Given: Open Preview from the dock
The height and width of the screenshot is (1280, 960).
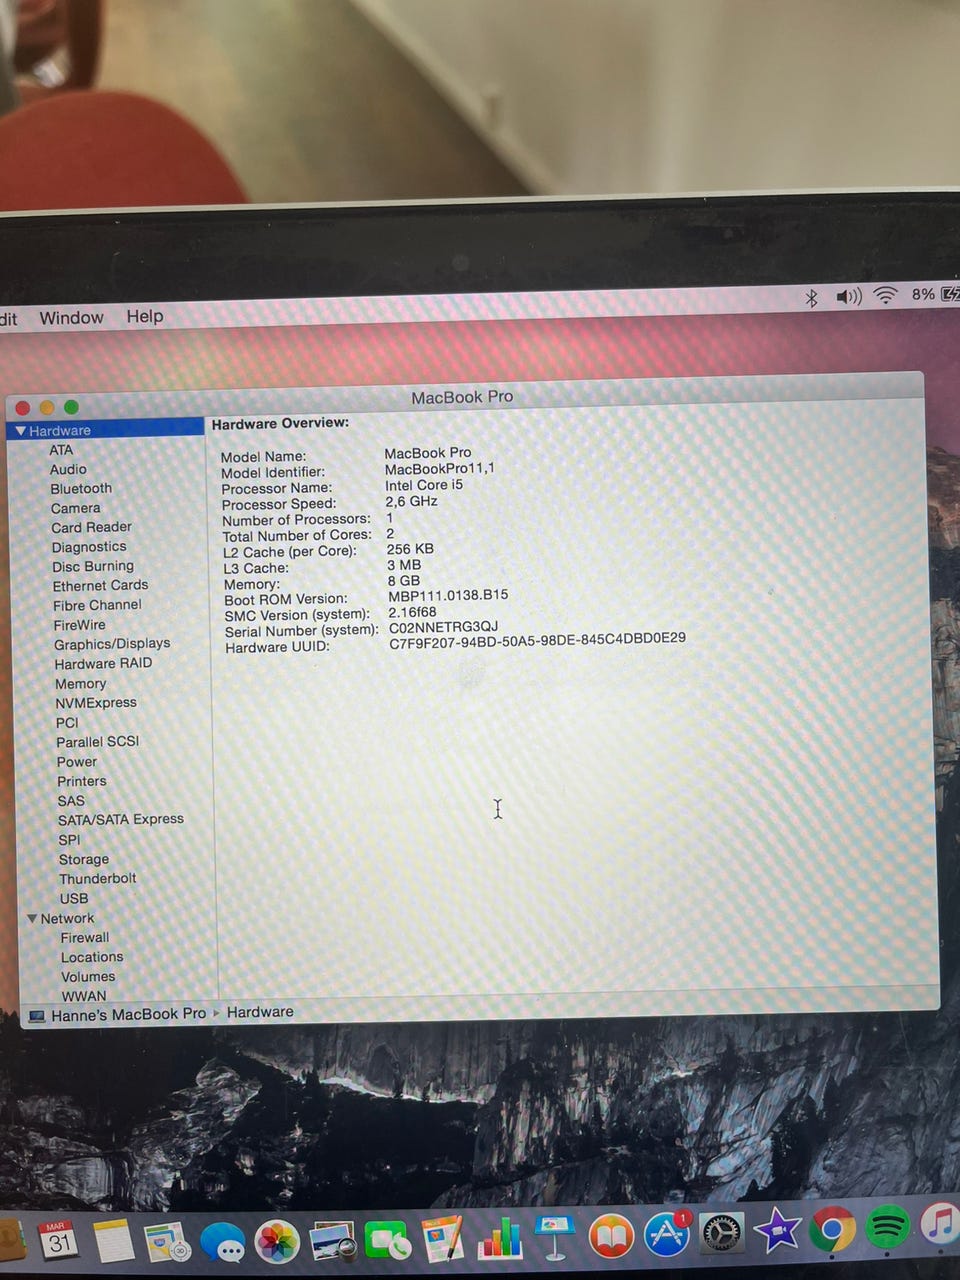Looking at the screenshot, I should click(x=333, y=1241).
